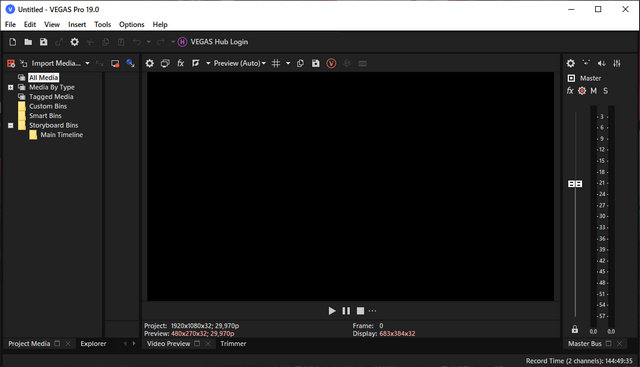The height and width of the screenshot is (367, 640).
Task: Save the project with the main toolbar floppy-disk icon
Action: 44,42
